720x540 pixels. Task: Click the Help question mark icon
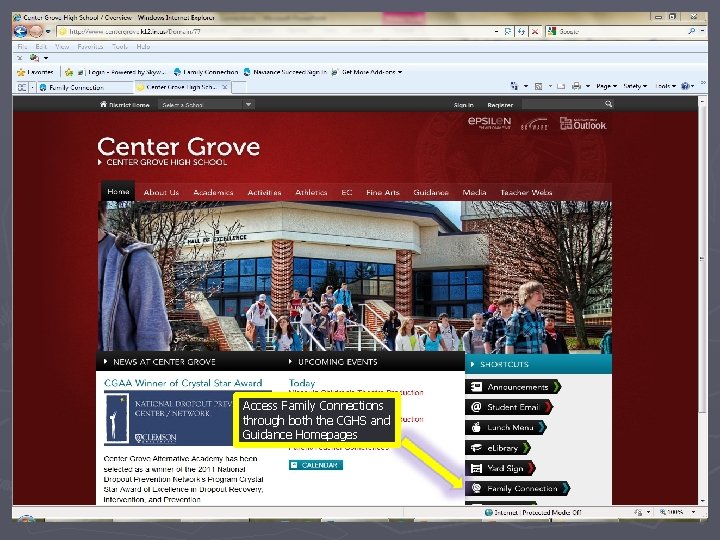coord(685,86)
